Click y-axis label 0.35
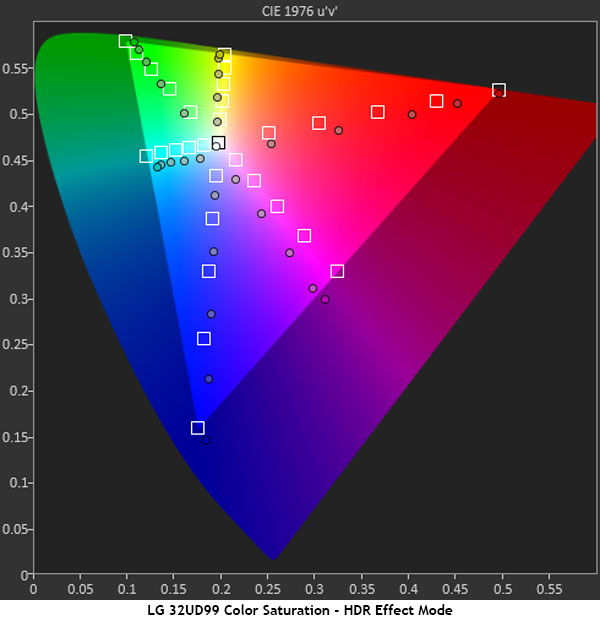Viewport: 600px width, 620px height. (15, 252)
